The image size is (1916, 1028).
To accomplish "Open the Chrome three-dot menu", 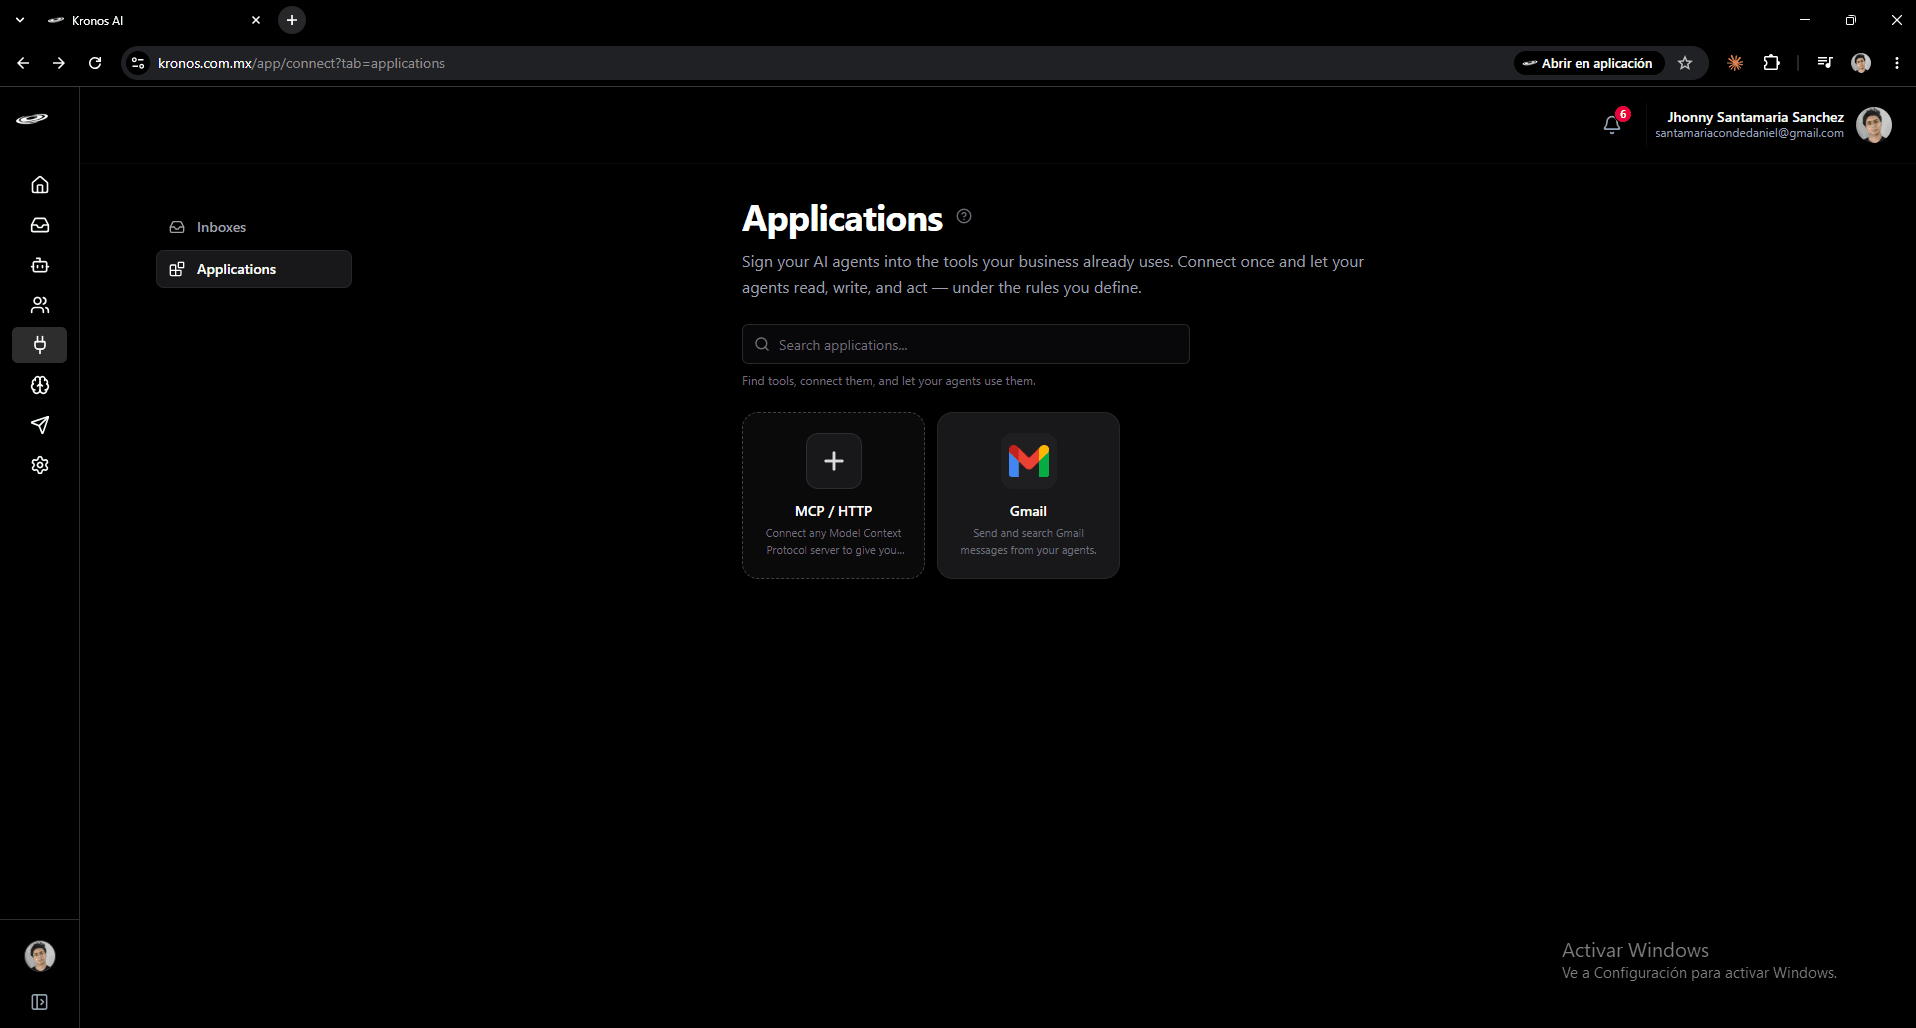I will pyautogui.click(x=1897, y=63).
